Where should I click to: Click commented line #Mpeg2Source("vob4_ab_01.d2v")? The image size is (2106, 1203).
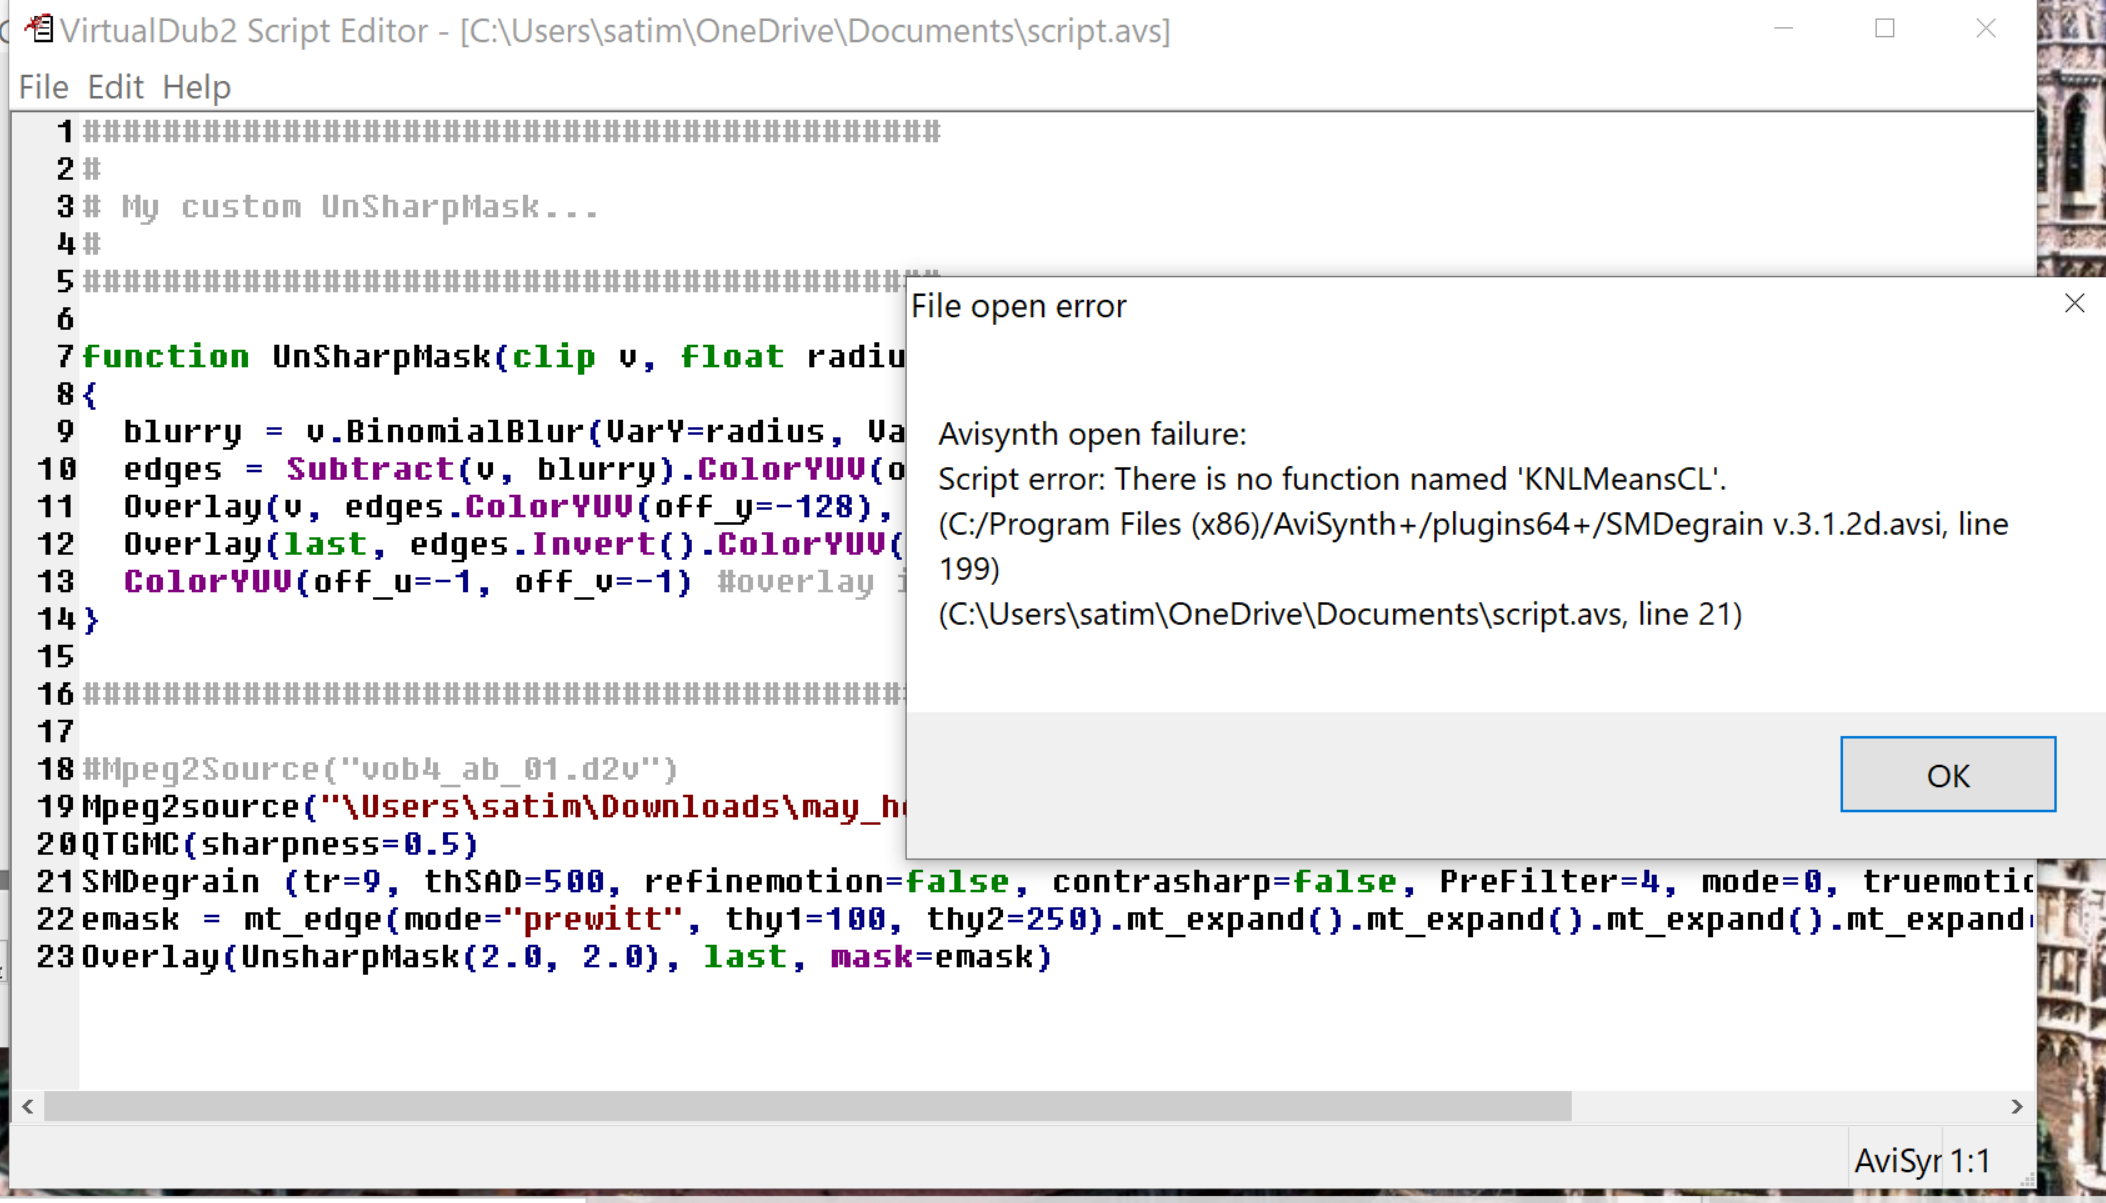tap(380, 770)
